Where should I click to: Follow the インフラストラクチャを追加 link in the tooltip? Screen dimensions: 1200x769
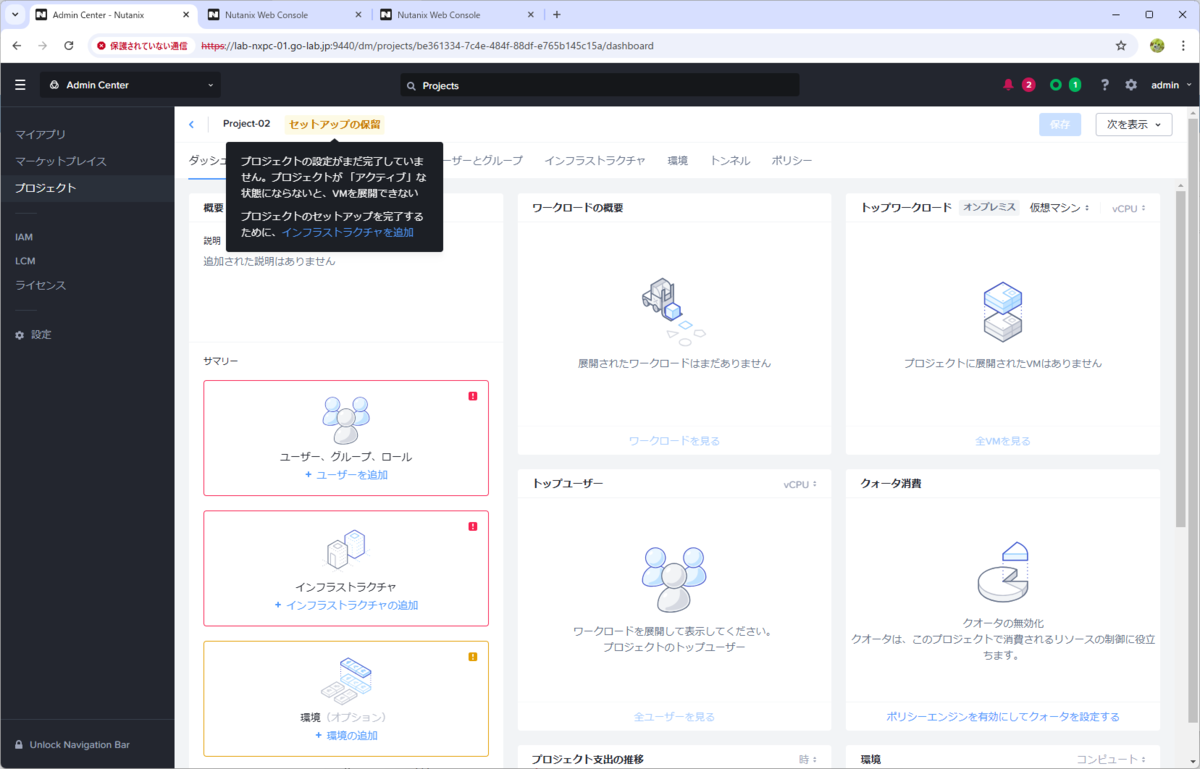tap(350, 230)
